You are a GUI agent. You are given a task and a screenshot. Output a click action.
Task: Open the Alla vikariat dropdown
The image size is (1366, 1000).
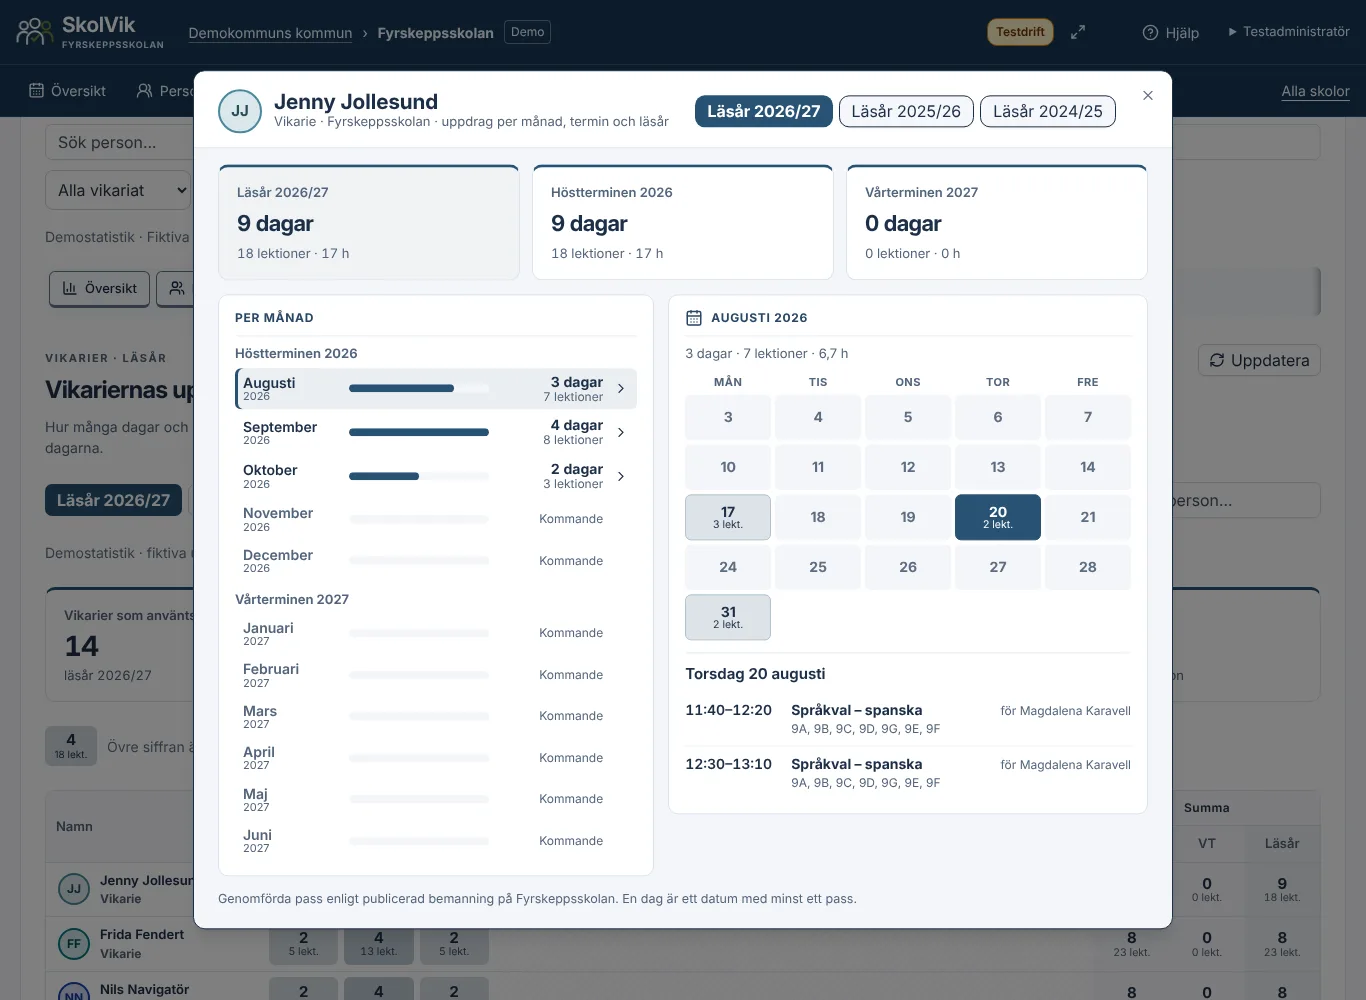click(118, 190)
